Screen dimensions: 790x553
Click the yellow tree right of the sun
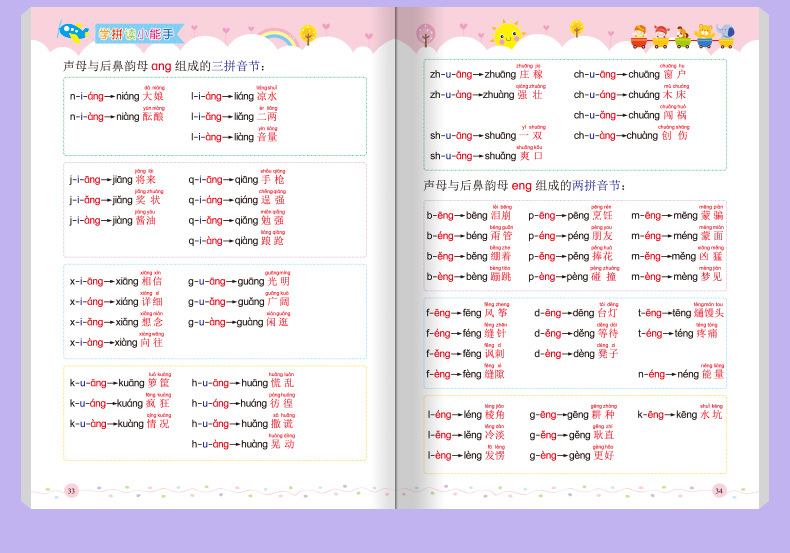click(x=576, y=28)
